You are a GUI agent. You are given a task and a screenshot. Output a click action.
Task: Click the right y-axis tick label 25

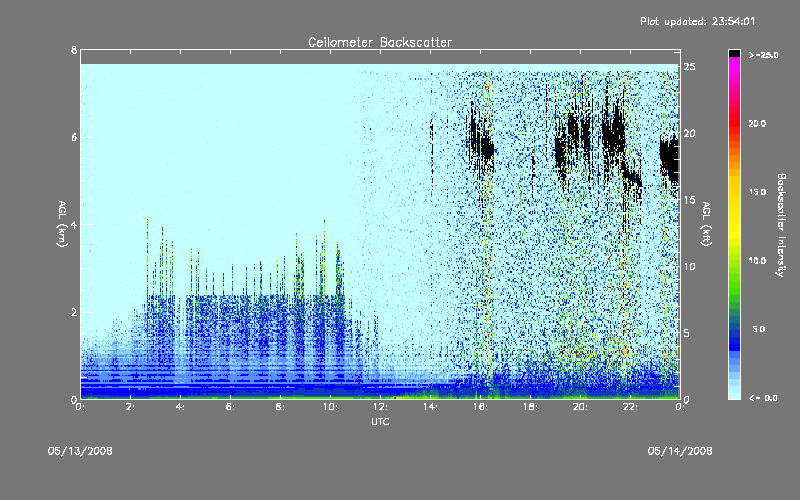690,67
